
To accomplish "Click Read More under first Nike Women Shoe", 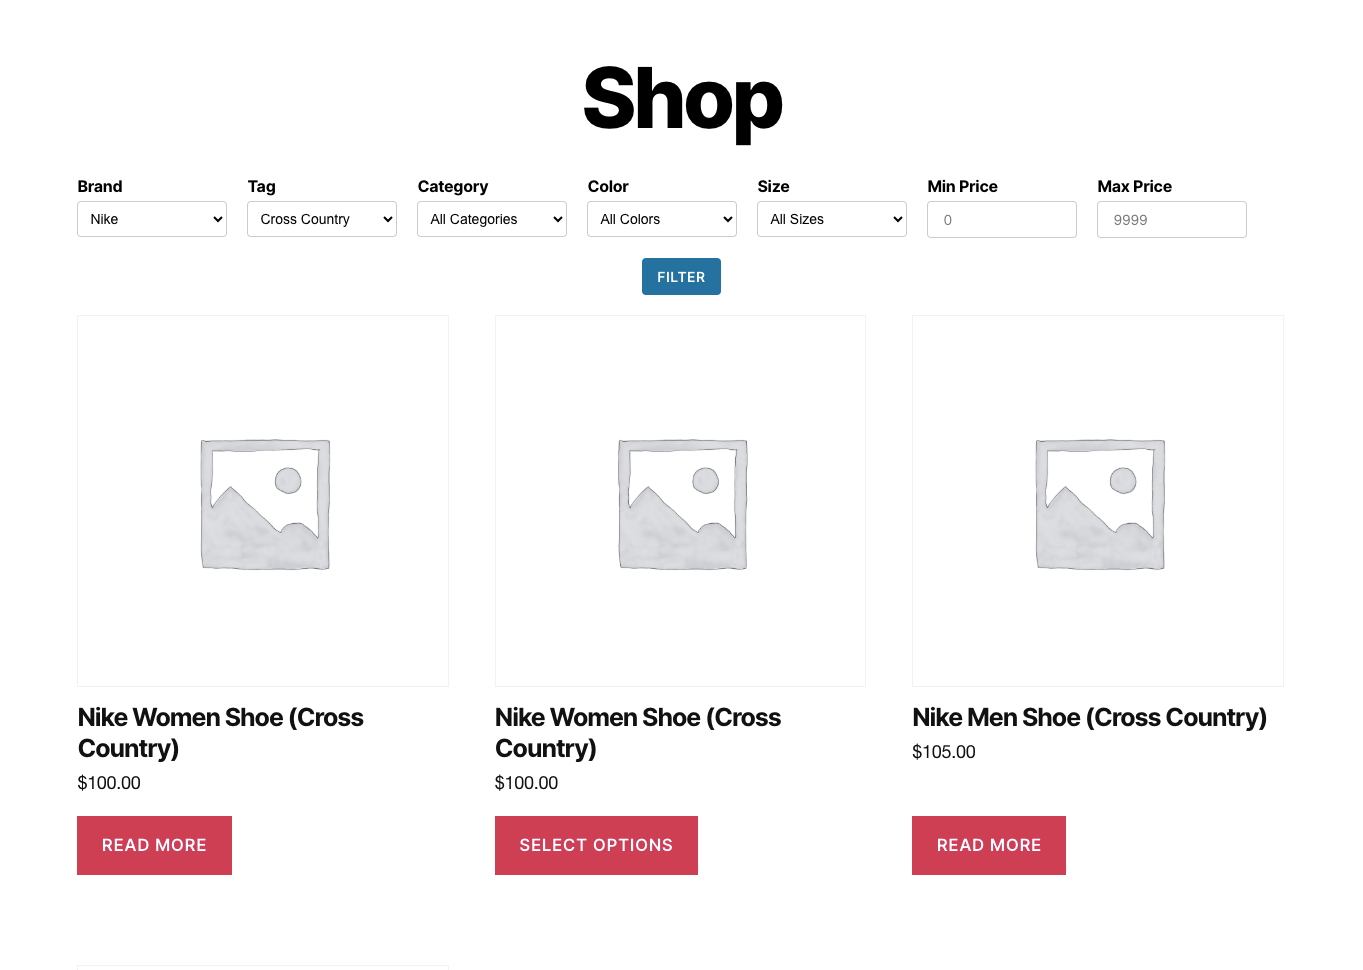I will tap(154, 845).
